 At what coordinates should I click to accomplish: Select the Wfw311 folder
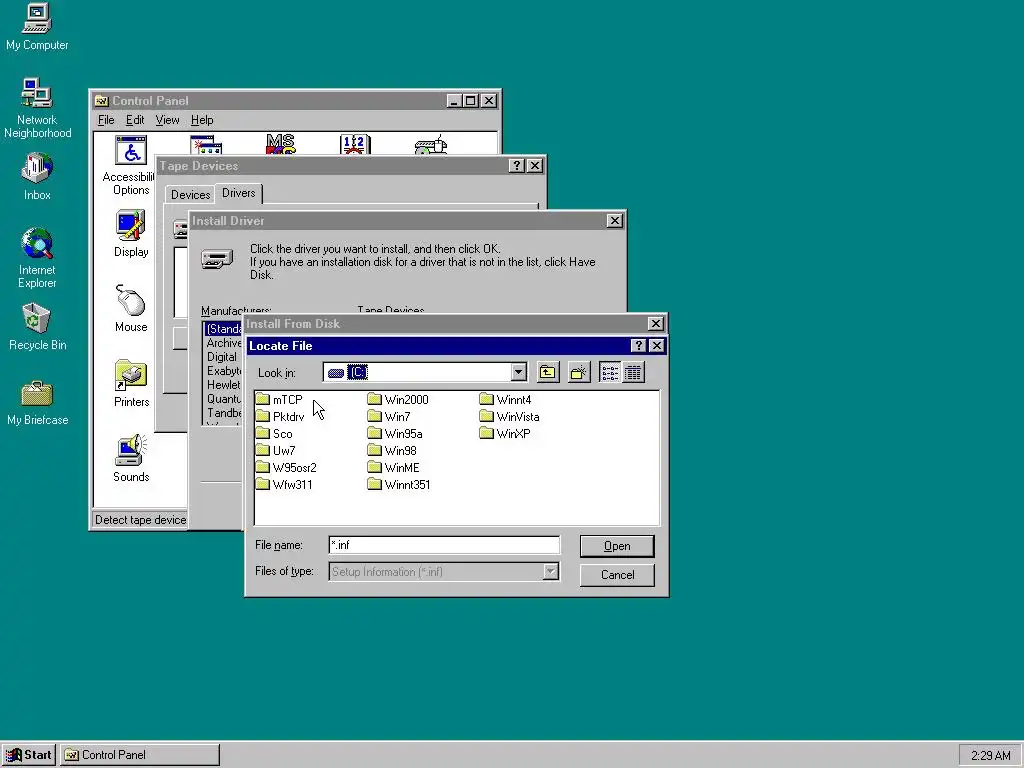284,485
